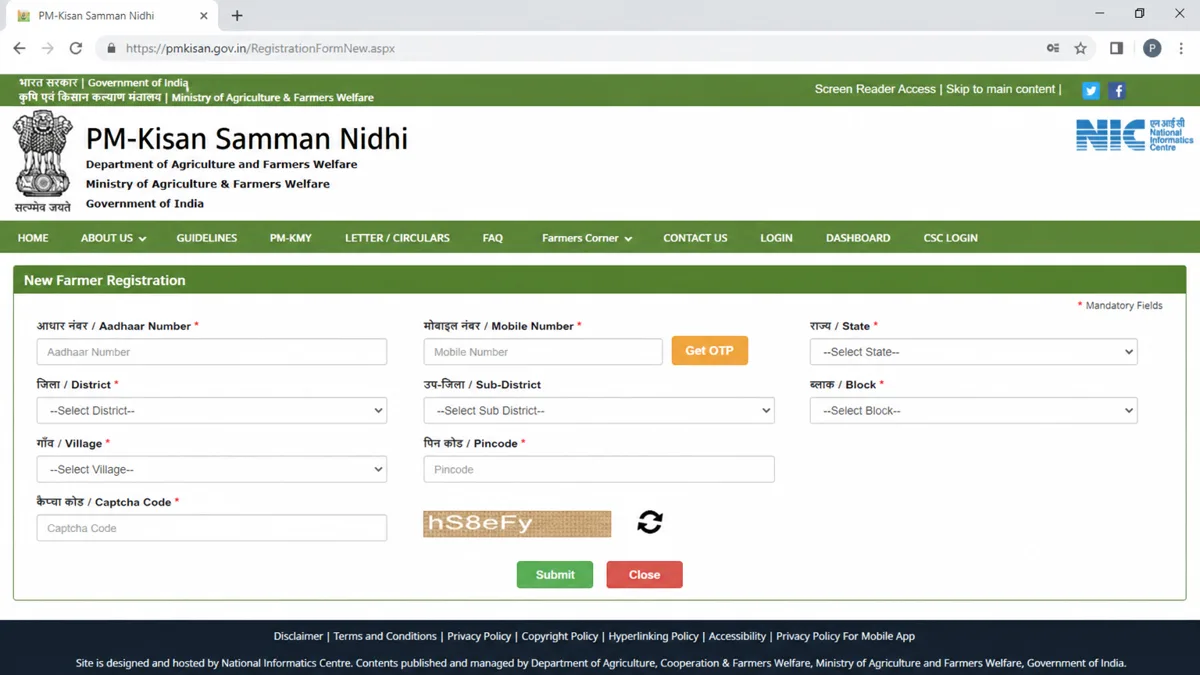Open the Farmers Corner menu
Viewport: 1200px width, 675px height.
point(587,238)
